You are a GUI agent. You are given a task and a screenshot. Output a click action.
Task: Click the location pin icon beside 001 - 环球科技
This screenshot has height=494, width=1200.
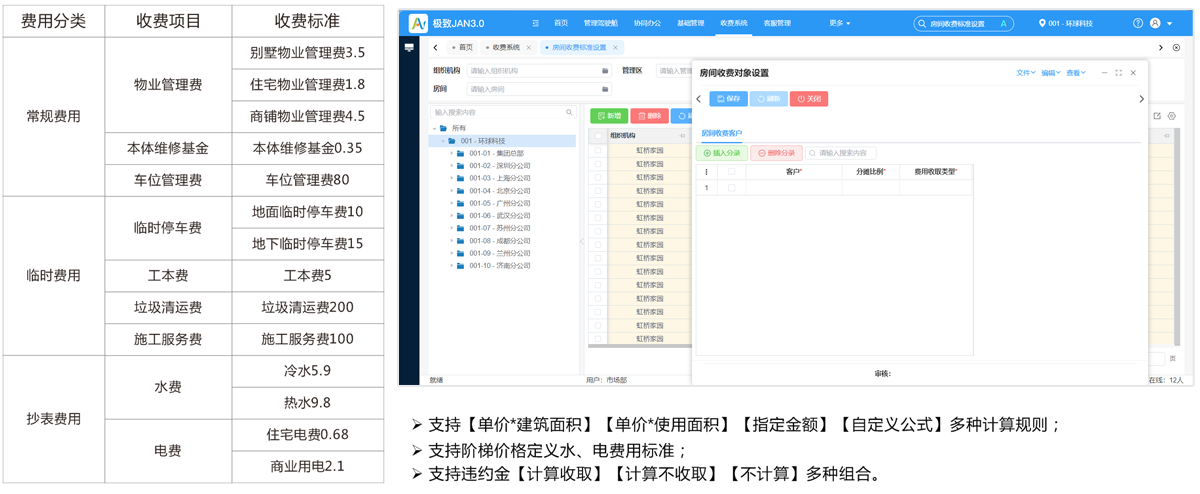click(x=1042, y=23)
